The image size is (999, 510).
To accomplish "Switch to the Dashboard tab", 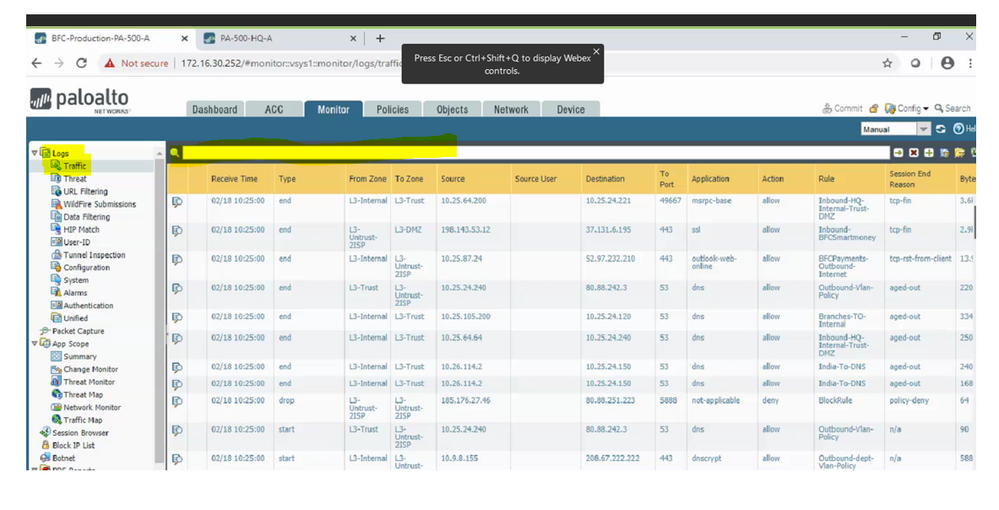I will tap(215, 109).
